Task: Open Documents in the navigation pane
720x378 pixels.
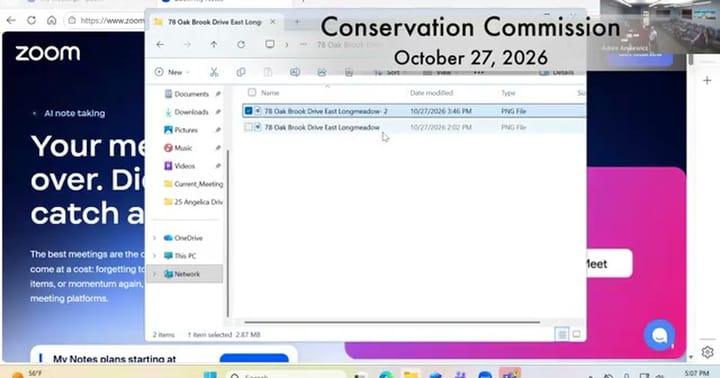Action: click(191, 94)
